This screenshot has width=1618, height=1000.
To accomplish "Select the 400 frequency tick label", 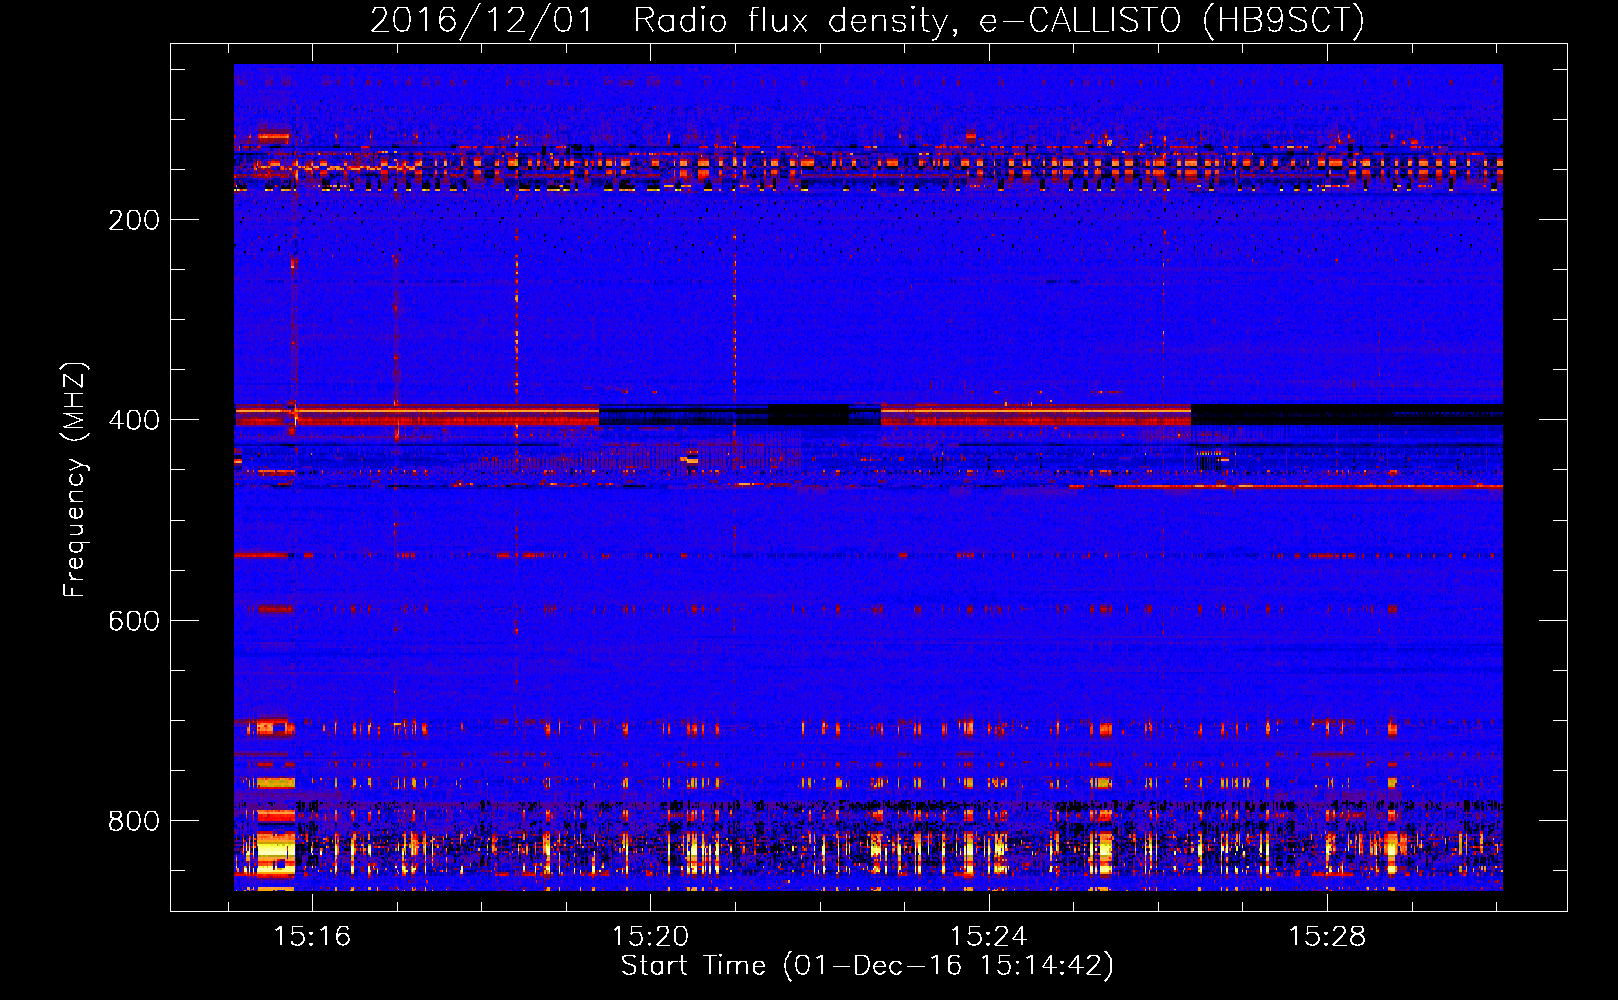I will [134, 420].
